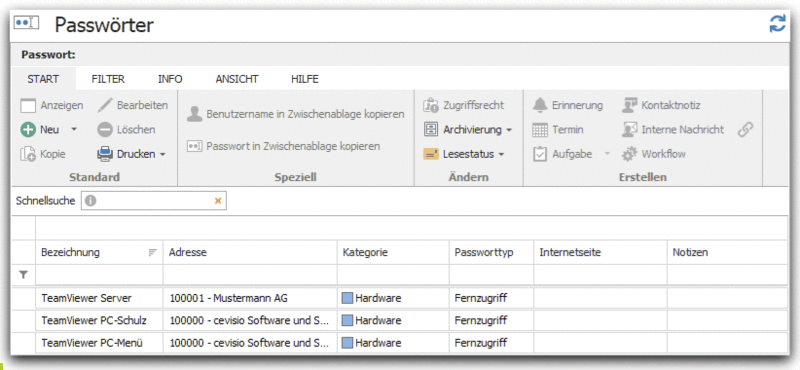Clear Schnellsuche with orange x
800x370 pixels.
(x=218, y=201)
